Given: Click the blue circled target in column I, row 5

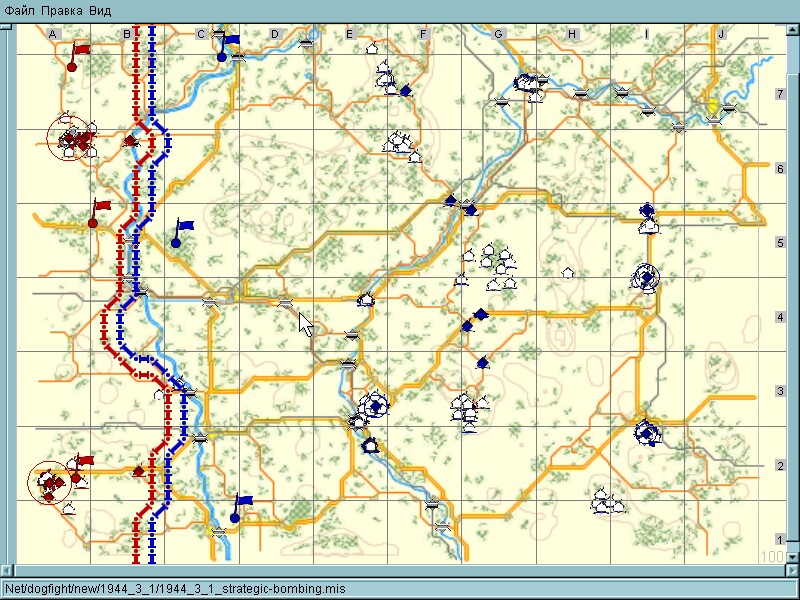Looking at the screenshot, I should 646,279.
